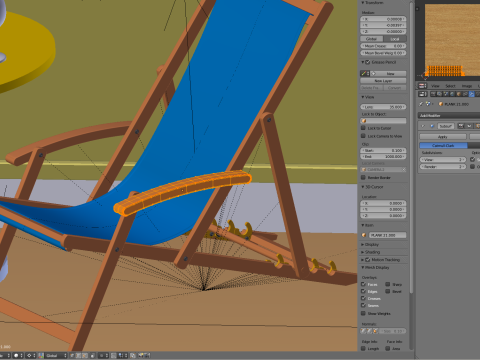The width and height of the screenshot is (480, 360).
Task: Open the Object properties tab icon
Action: click(x=459, y=94)
